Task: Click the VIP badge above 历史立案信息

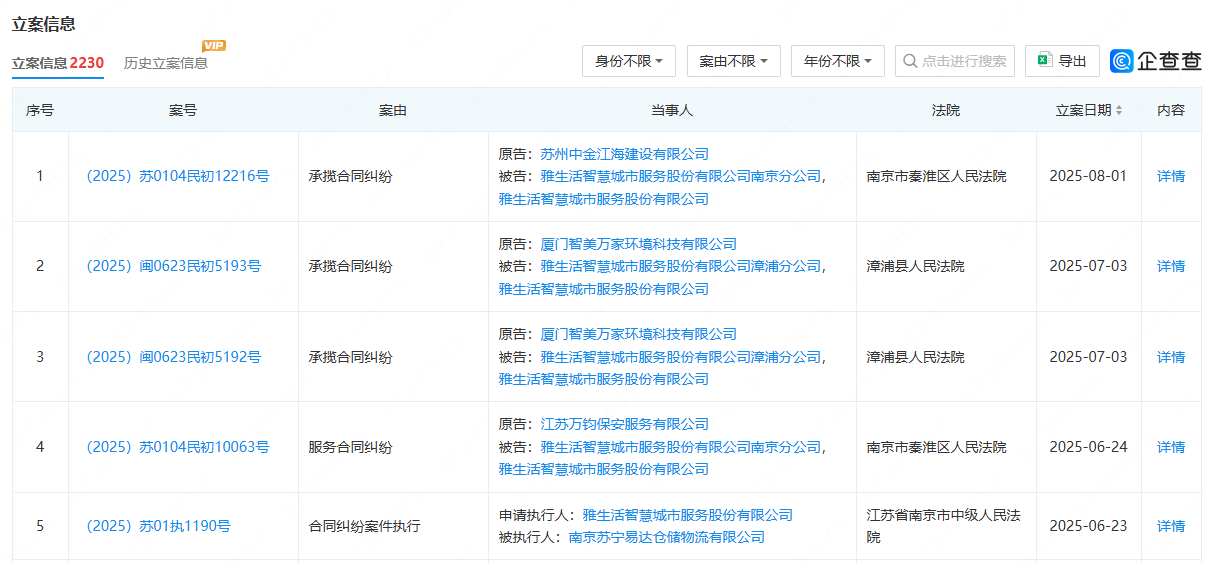Action: (214, 45)
